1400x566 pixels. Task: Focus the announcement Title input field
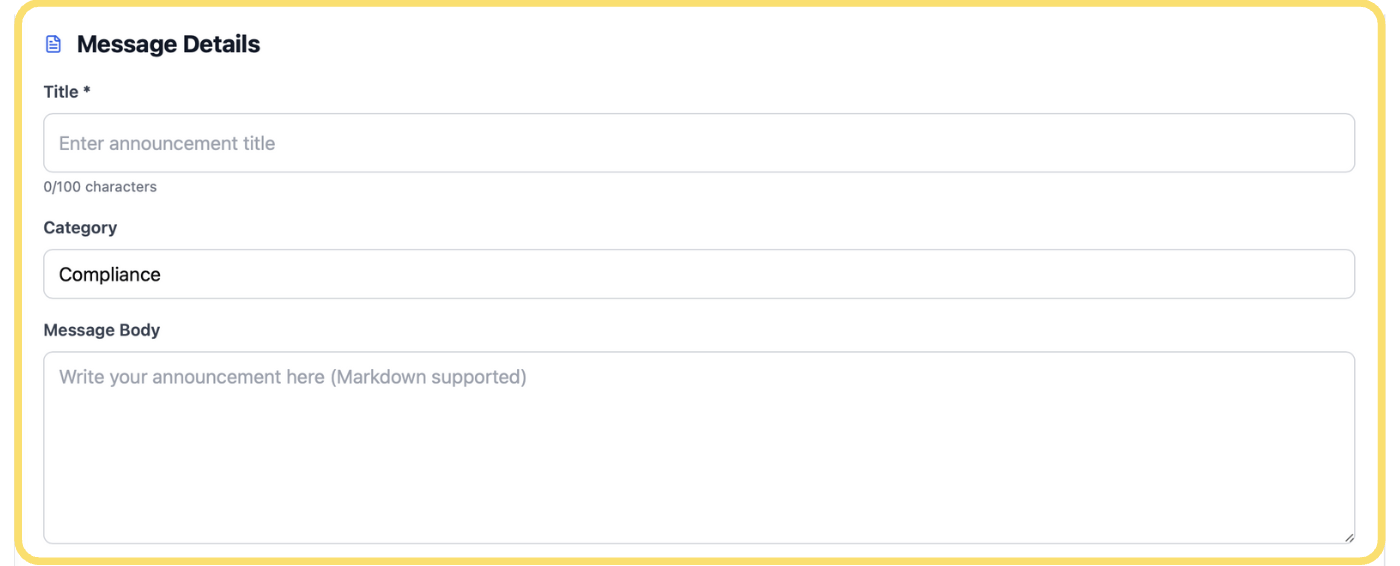pyautogui.click(x=698, y=143)
